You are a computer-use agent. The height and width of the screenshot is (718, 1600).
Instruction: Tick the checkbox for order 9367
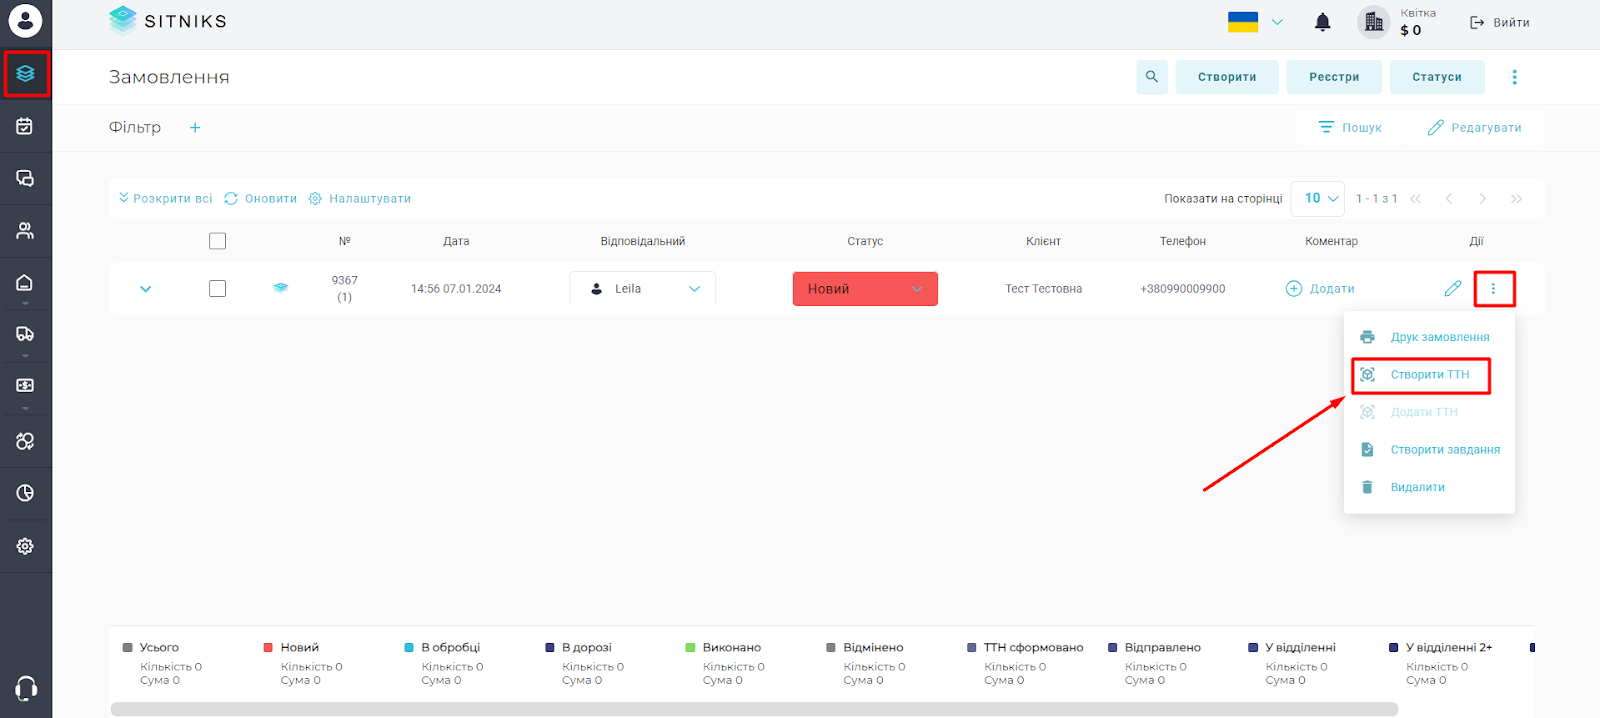pos(217,289)
